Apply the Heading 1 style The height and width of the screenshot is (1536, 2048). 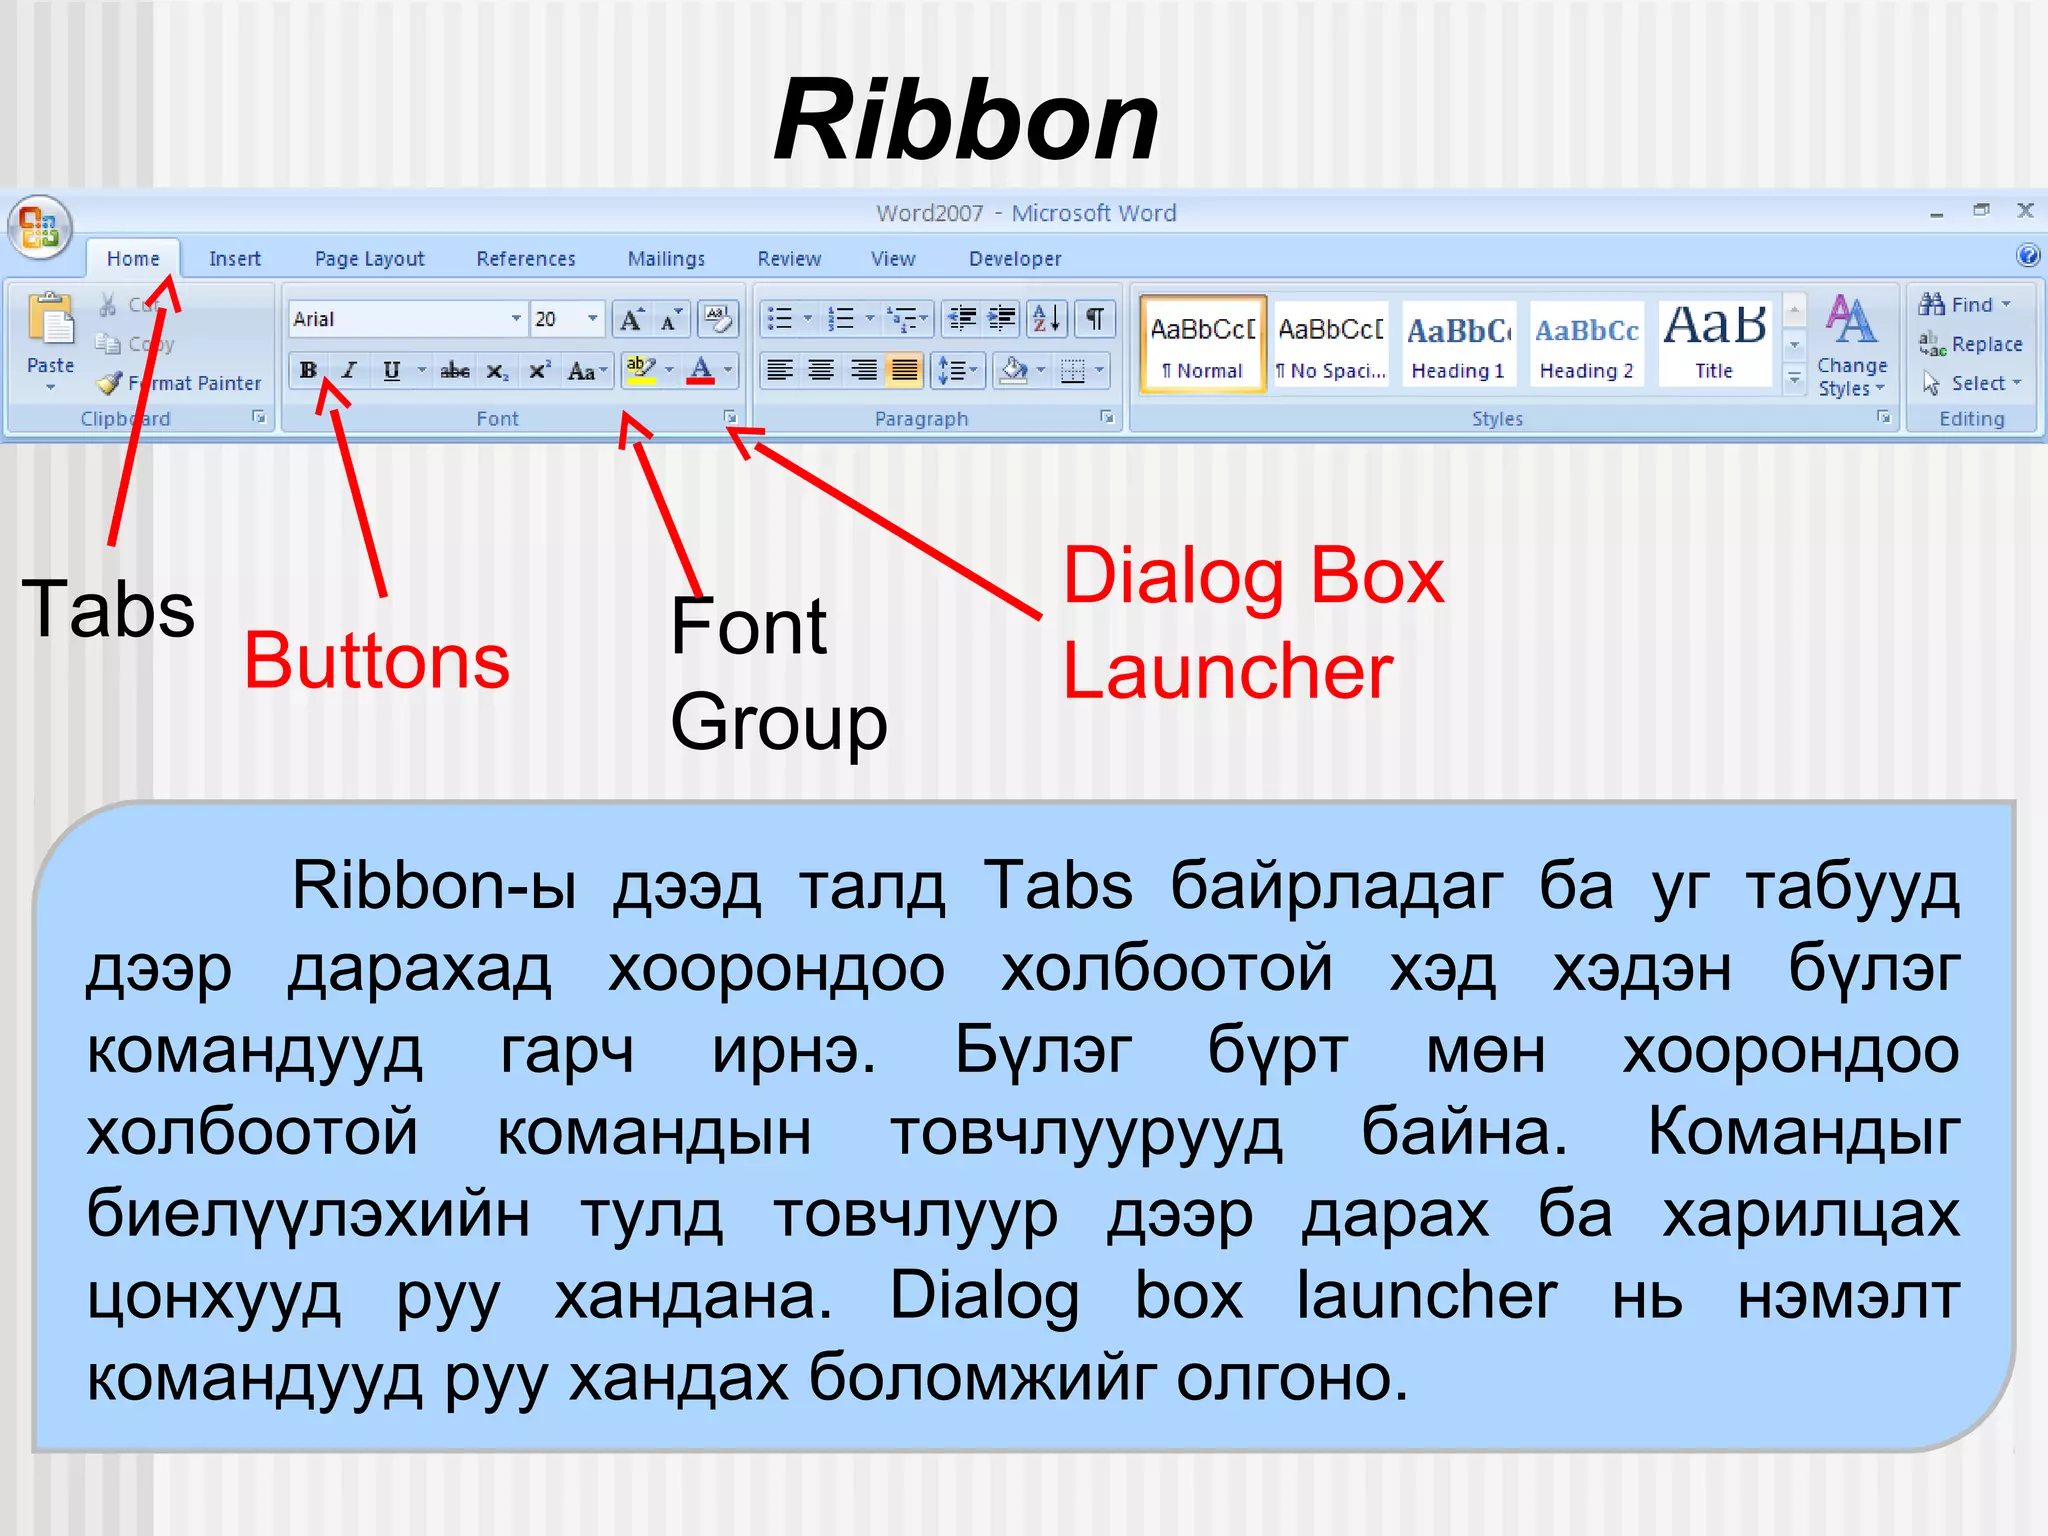(x=1459, y=344)
